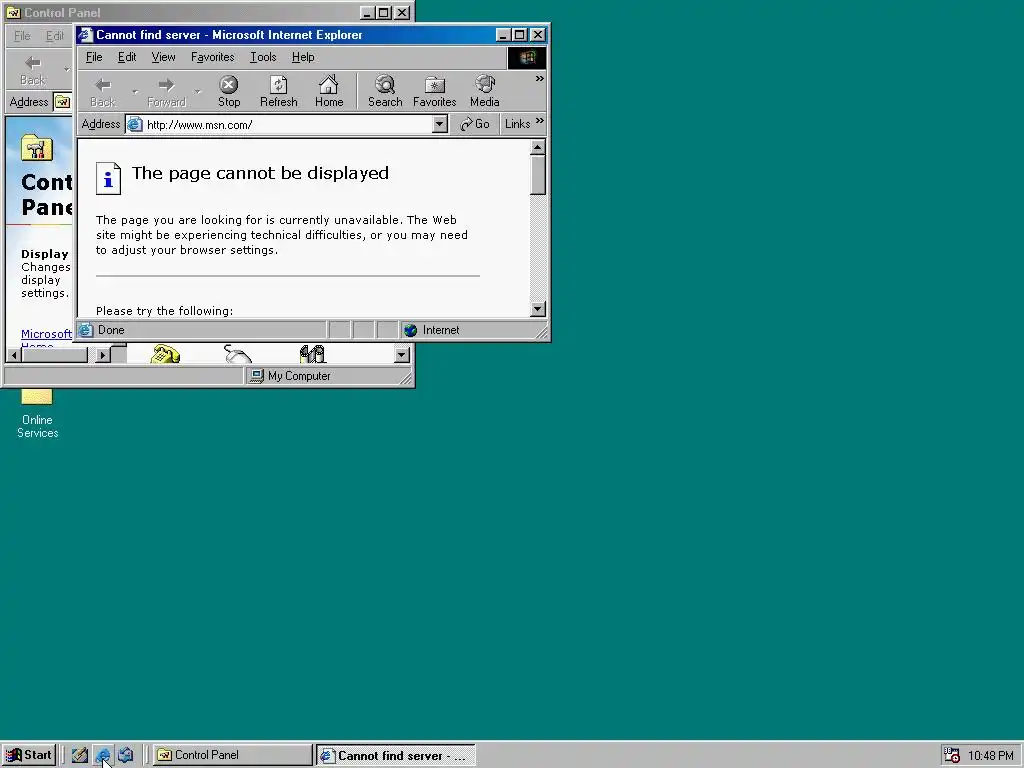The image size is (1024, 768).
Task: Click the Control Panel address folder icon
Action: coord(62,102)
